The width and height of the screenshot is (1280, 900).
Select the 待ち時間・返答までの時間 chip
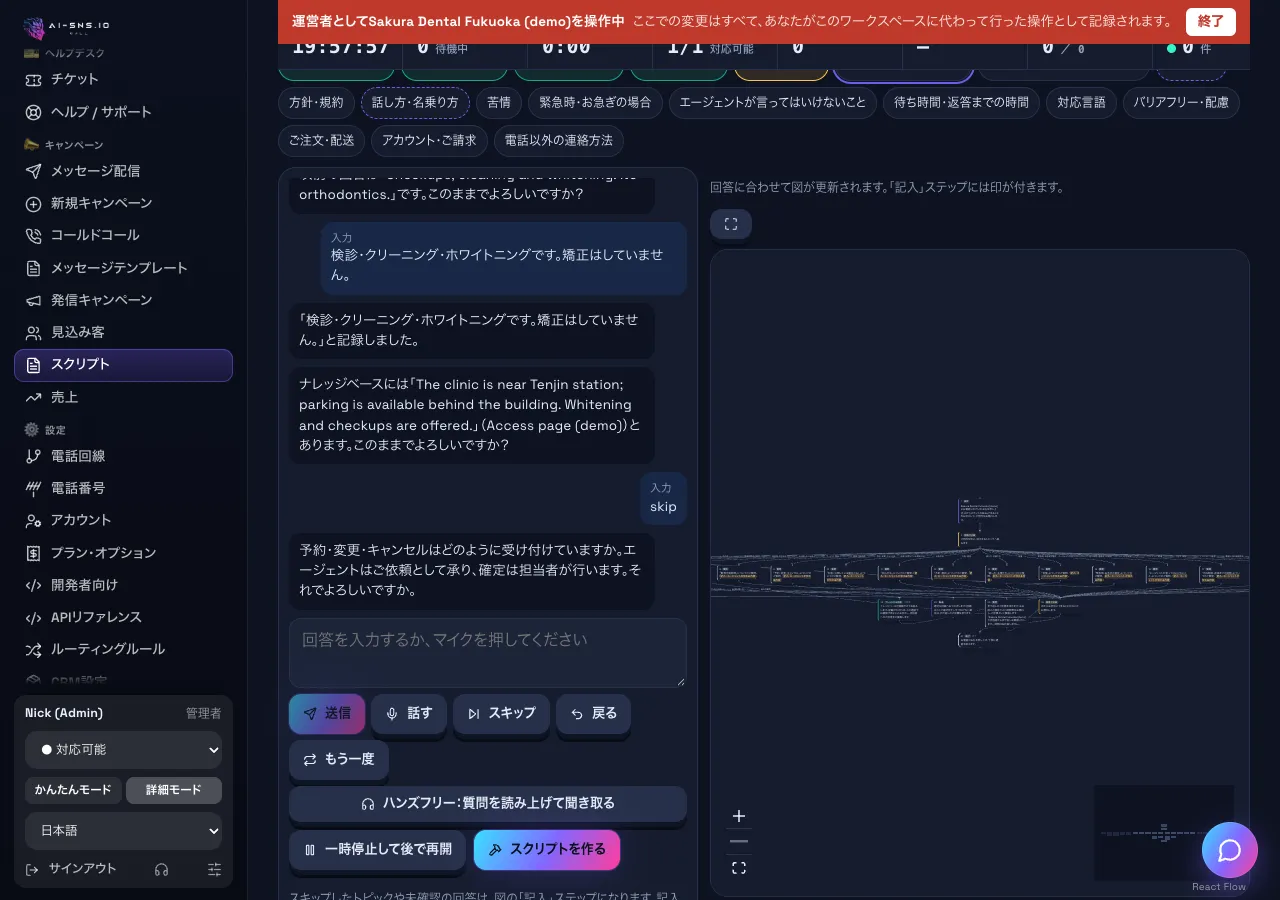click(961, 102)
